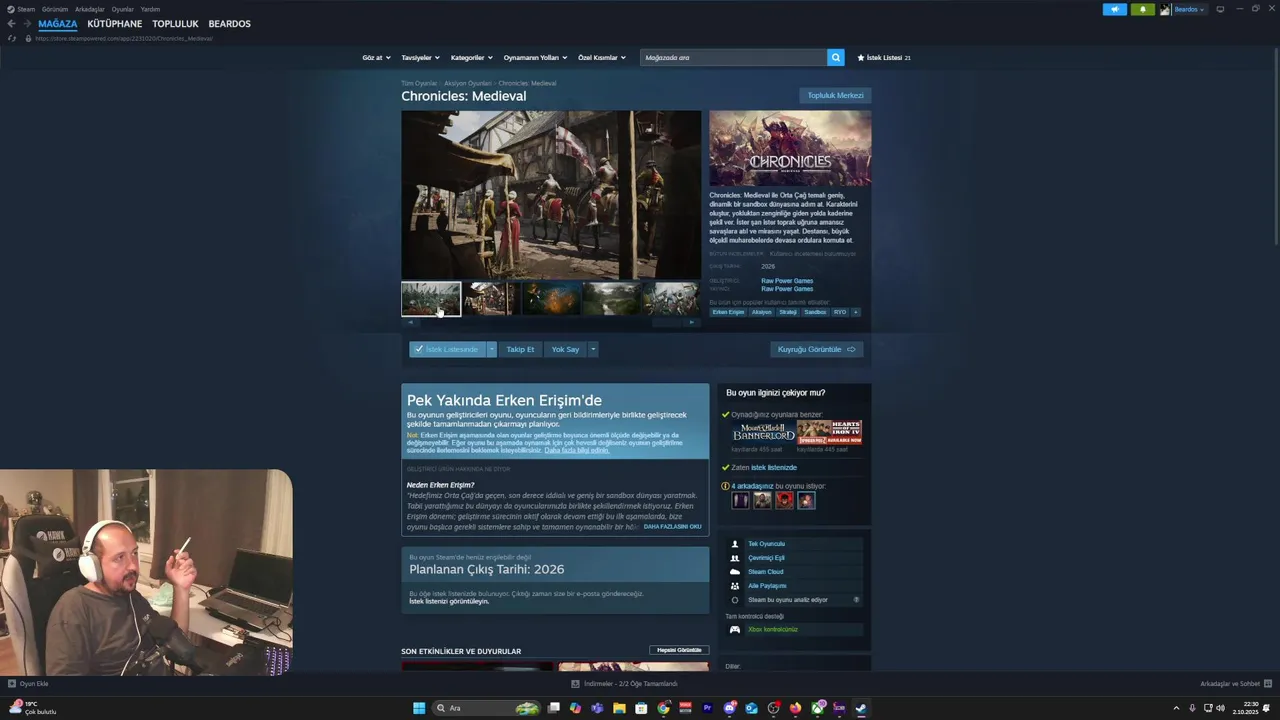Expand the Tavsiyeler dropdown
Screen dimensions: 1280x720
click(420, 57)
